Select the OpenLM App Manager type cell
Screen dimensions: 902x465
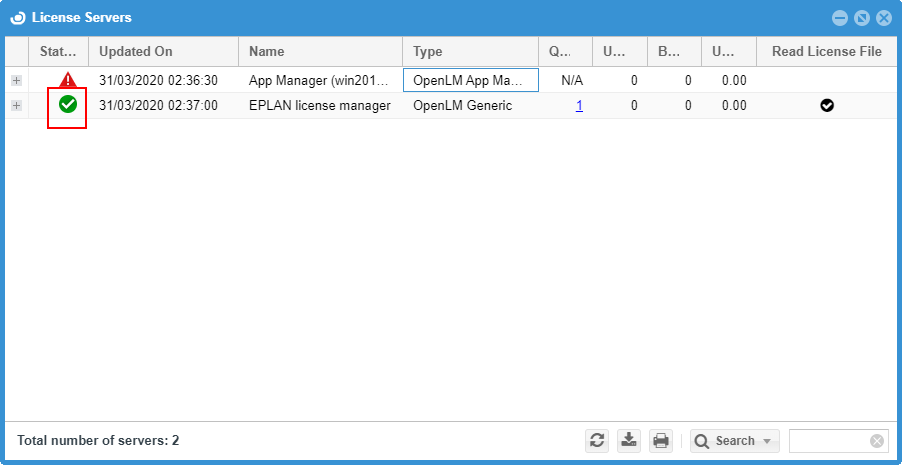pyautogui.click(x=470, y=80)
